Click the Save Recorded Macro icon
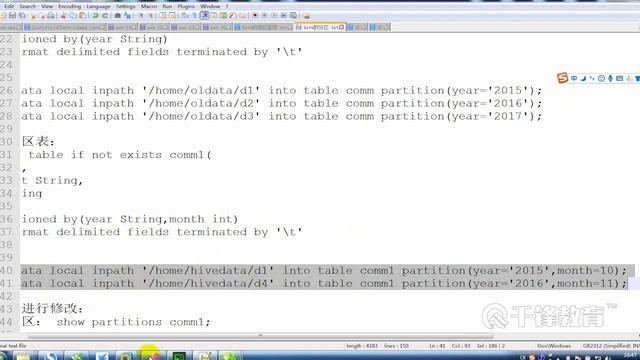Screen dimensions: 640x360 pos(293,16)
